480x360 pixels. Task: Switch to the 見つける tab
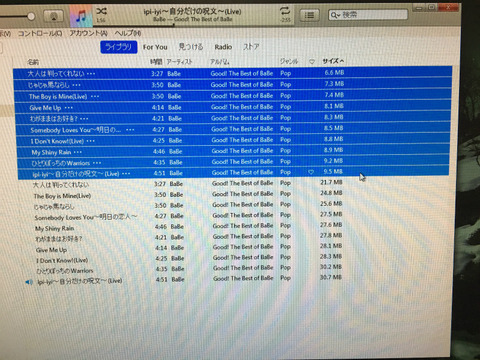pyautogui.click(x=191, y=47)
